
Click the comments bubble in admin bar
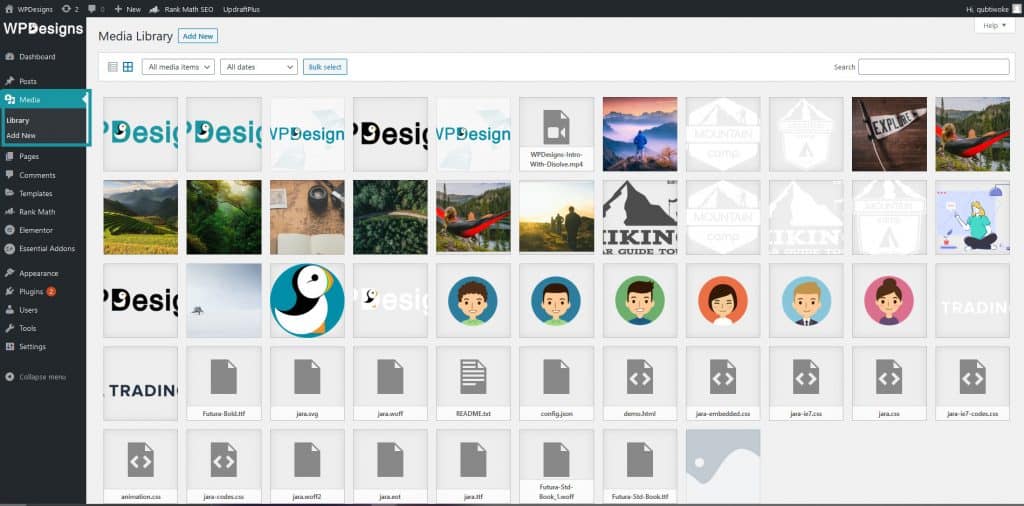(93, 8)
